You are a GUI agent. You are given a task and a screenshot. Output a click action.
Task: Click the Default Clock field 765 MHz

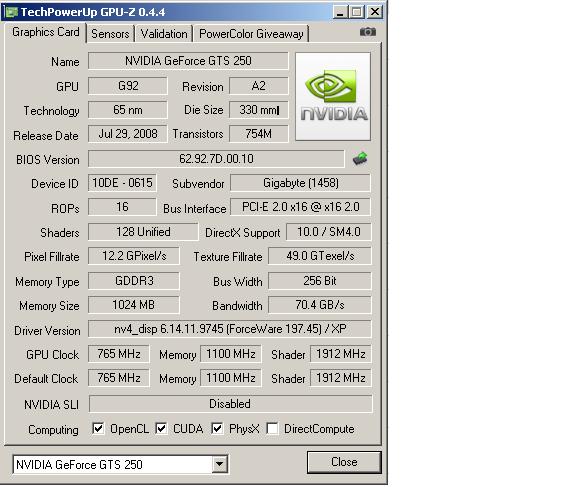pyautogui.click(x=119, y=378)
